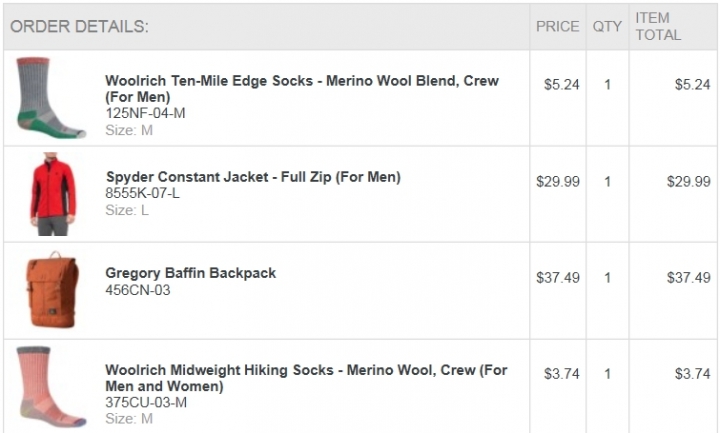Open the Gregory Baffin Backpack product link
This screenshot has width=720, height=433.
pyautogui.click(x=191, y=273)
